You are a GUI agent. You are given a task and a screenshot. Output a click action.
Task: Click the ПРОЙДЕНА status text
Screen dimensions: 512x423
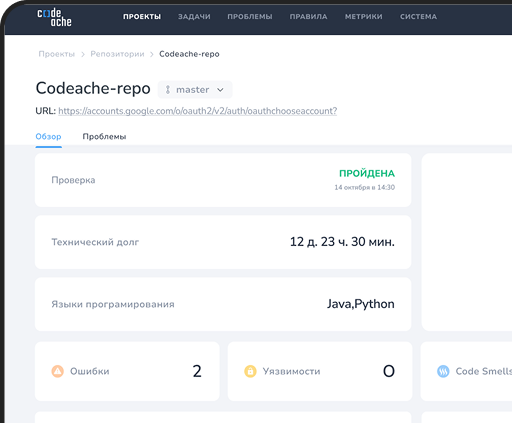(367, 173)
